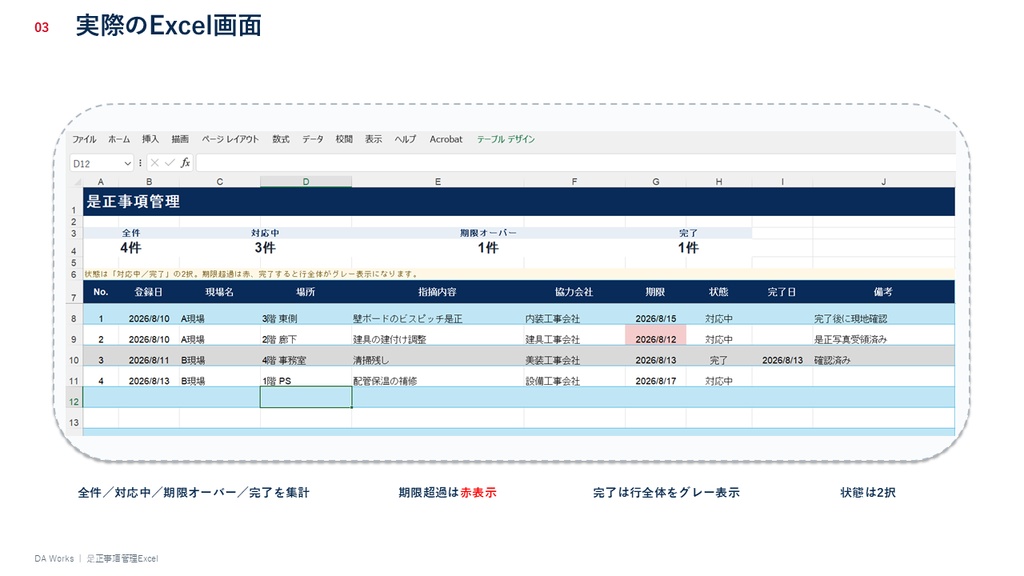Click the red deadline cell 2026/8/12
This screenshot has width=1024, height=576.
(656, 336)
